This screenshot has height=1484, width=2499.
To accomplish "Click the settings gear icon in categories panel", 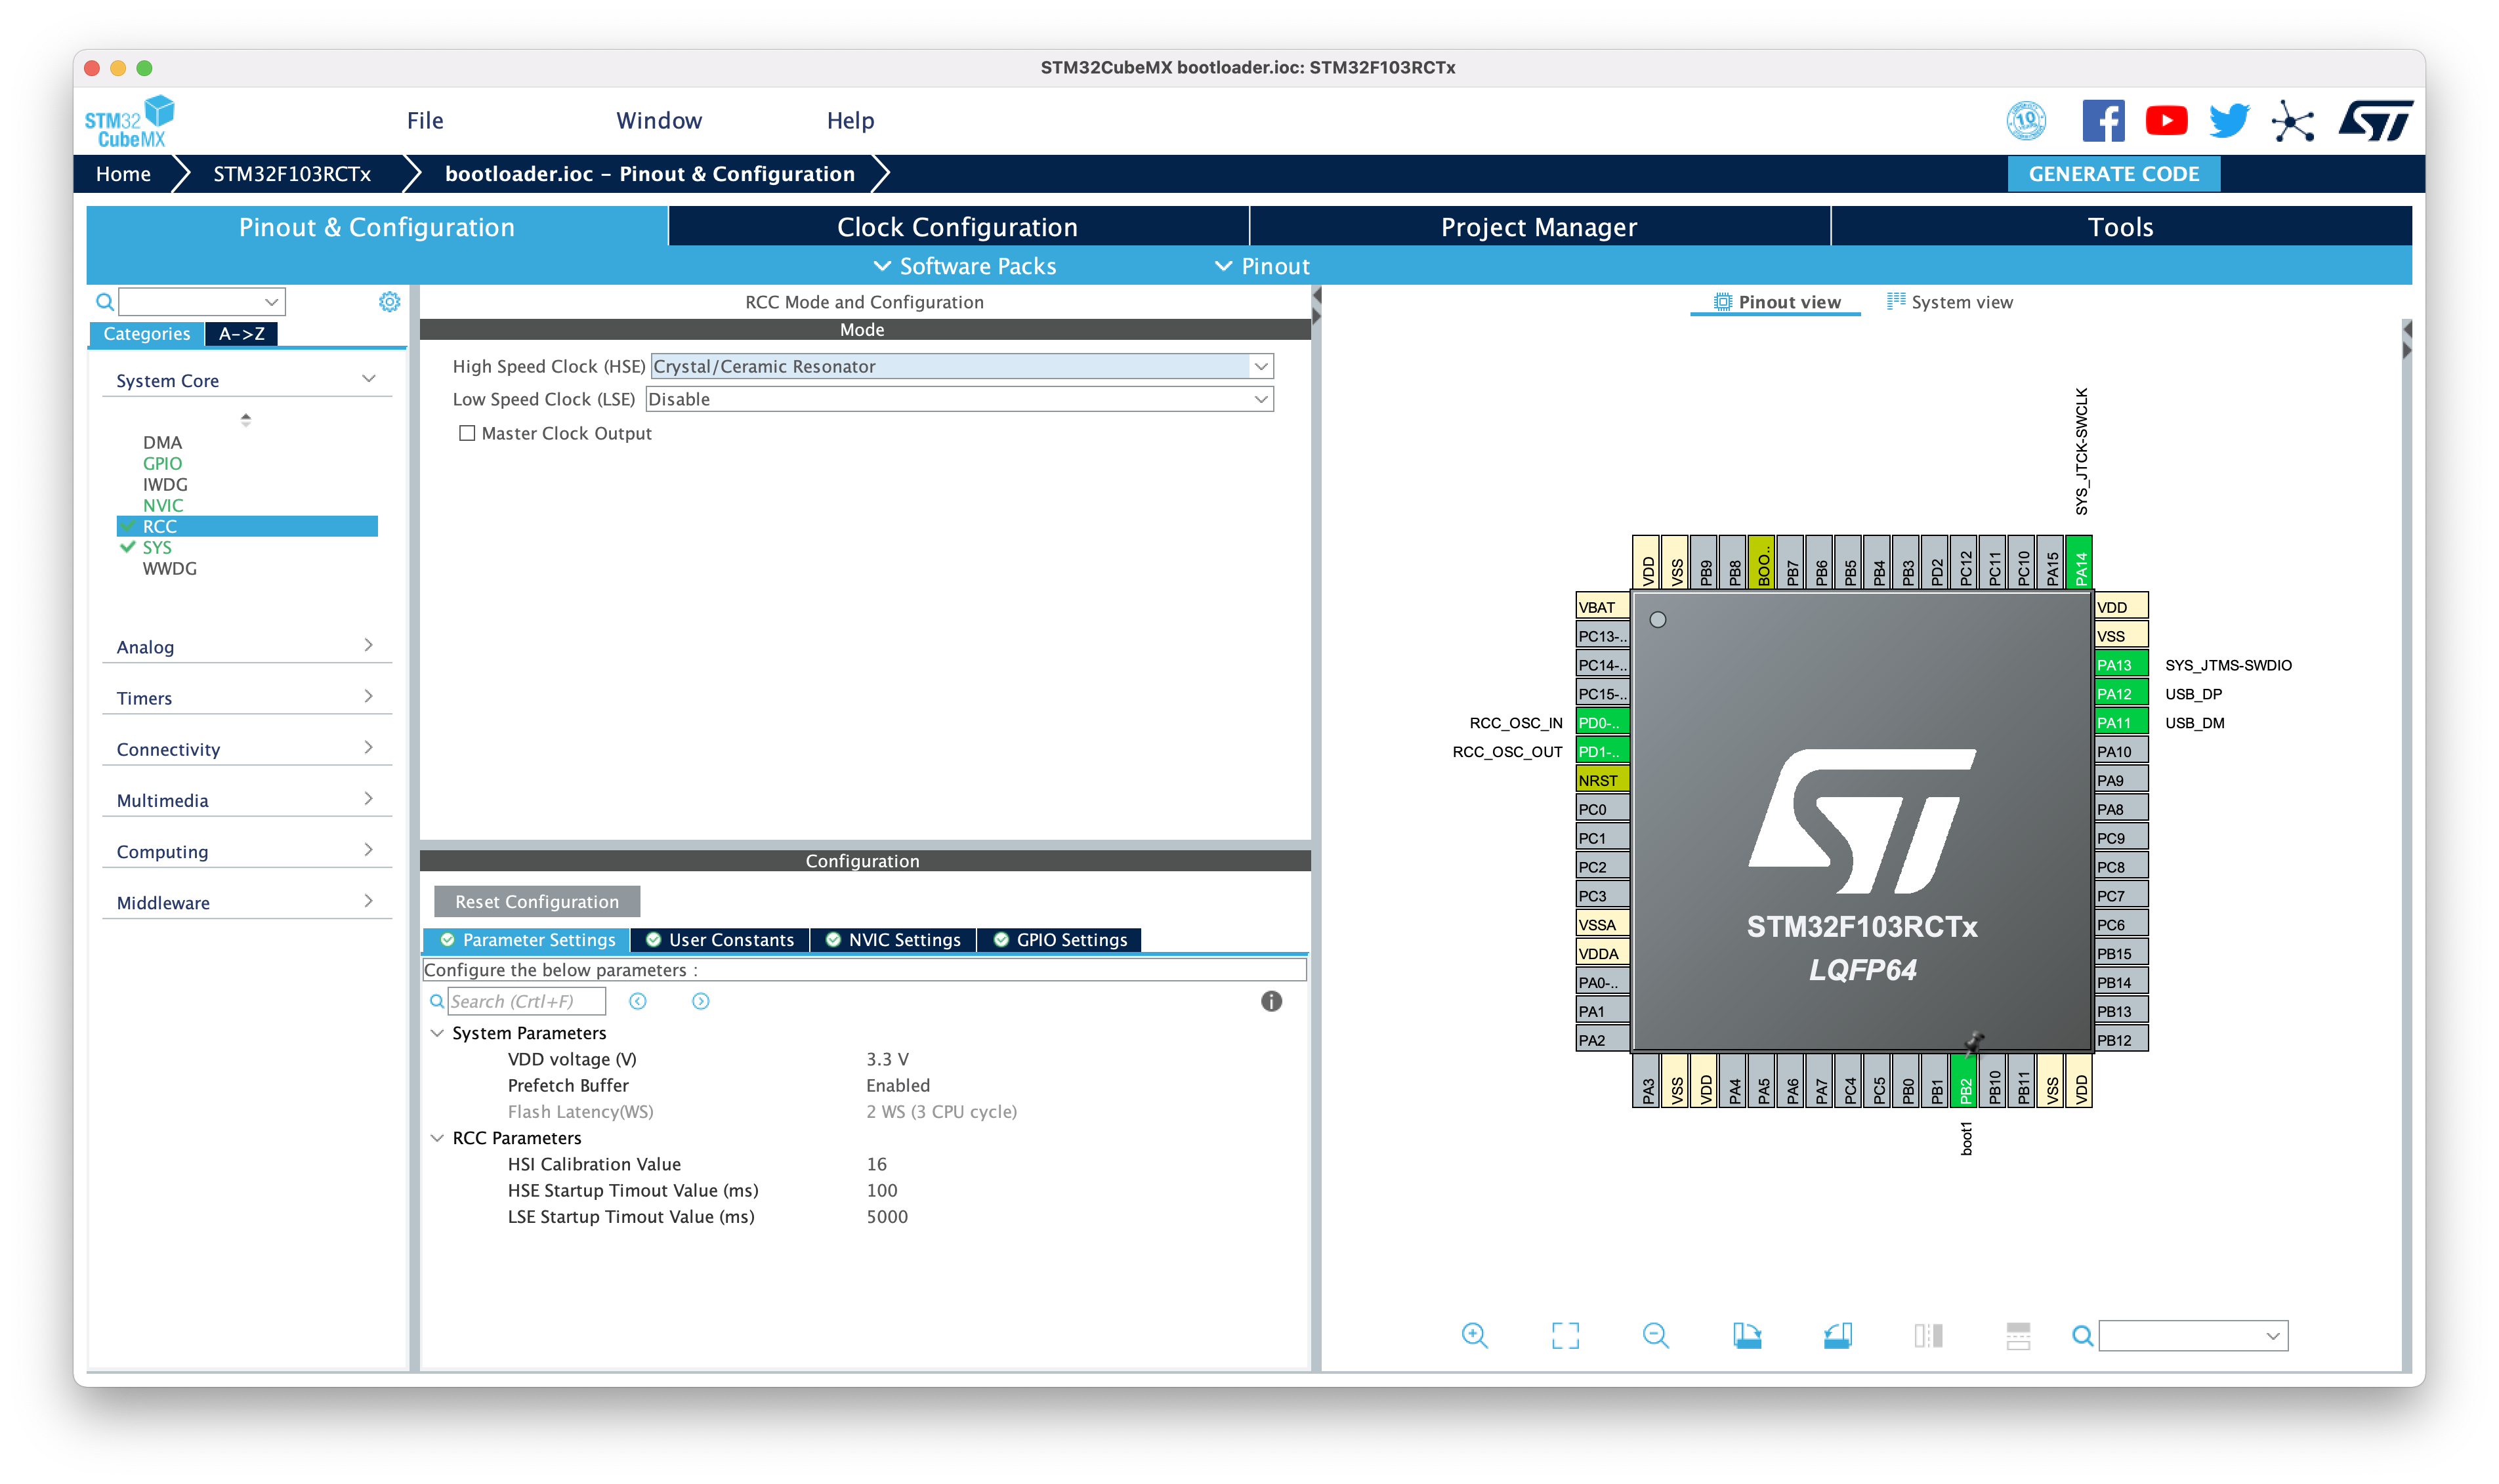I will coord(389,301).
